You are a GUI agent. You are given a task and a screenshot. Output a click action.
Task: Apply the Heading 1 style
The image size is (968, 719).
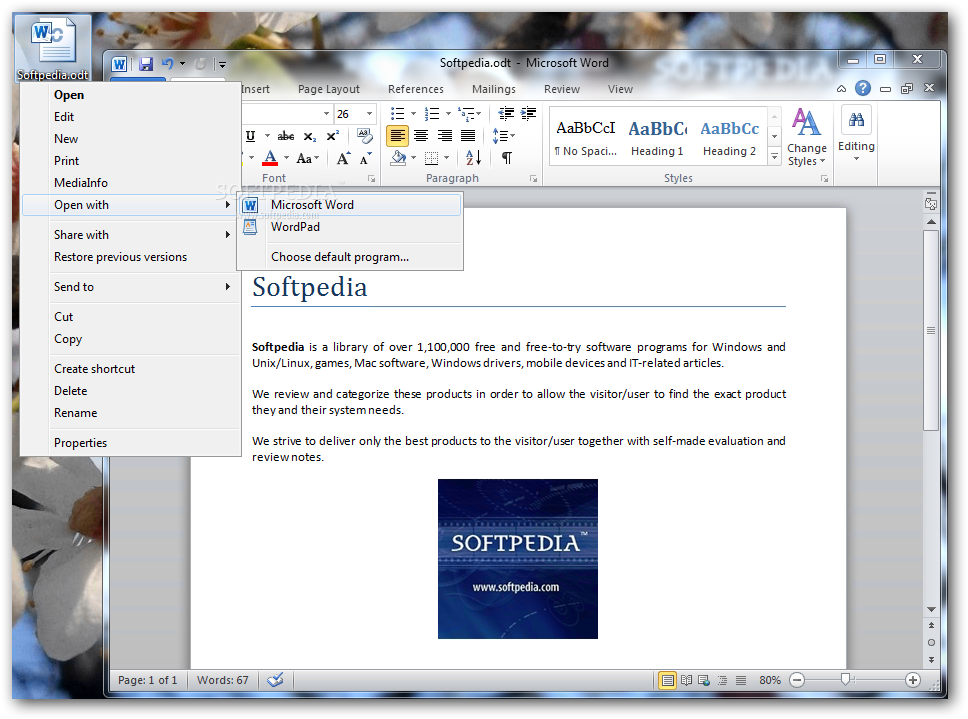pyautogui.click(x=657, y=137)
